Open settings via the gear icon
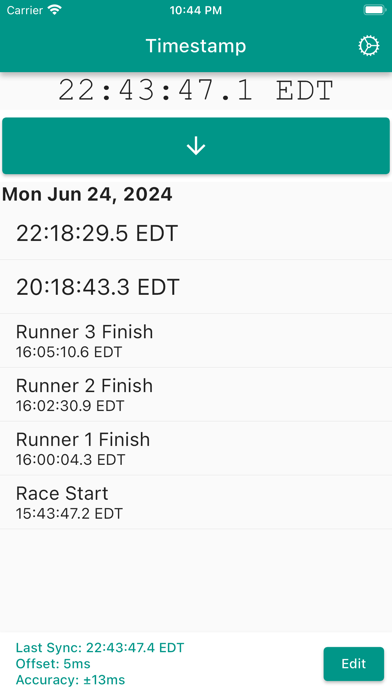392x696 pixels. 369,46
